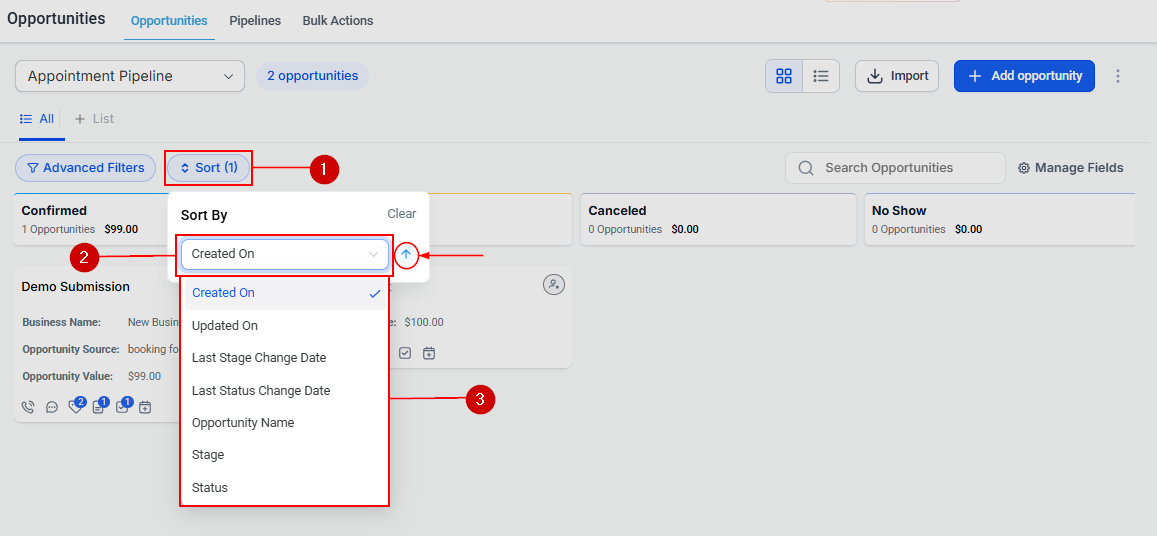Image resolution: width=1157 pixels, height=536 pixels.
Task: Click the tags icon with badge 2
Action: tap(75, 407)
